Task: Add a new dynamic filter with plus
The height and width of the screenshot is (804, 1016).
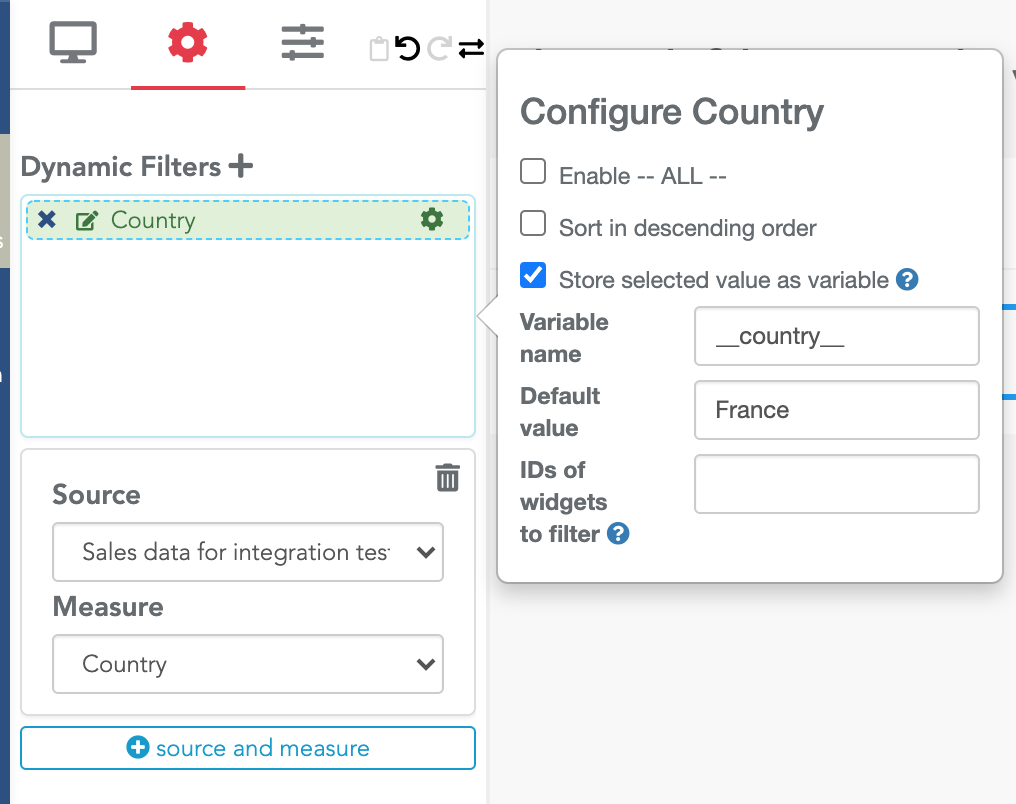Action: [240, 166]
